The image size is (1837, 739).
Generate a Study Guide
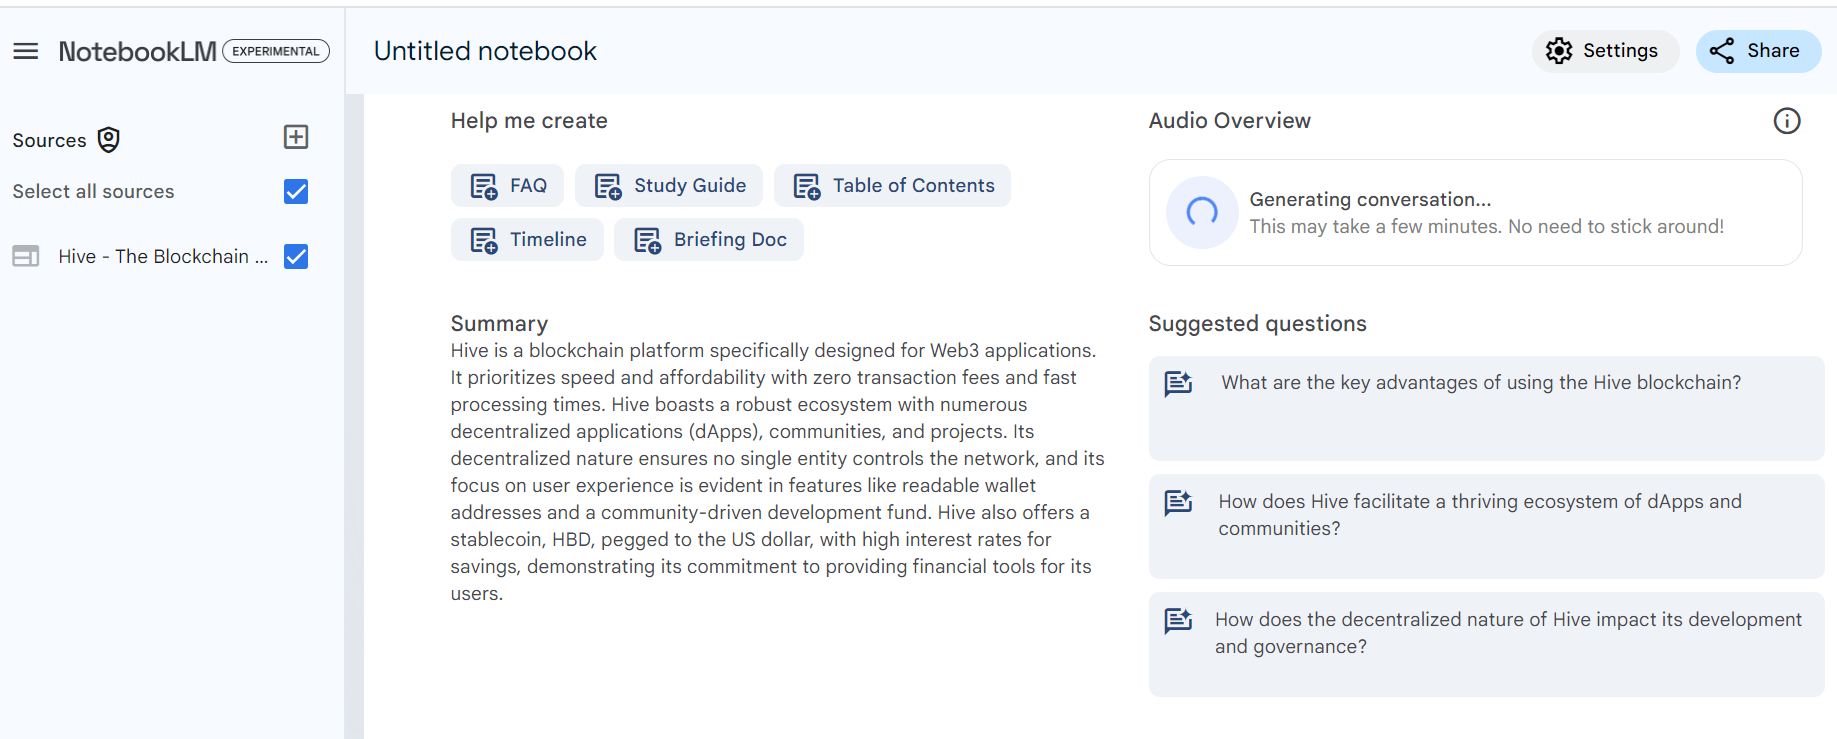(x=669, y=186)
